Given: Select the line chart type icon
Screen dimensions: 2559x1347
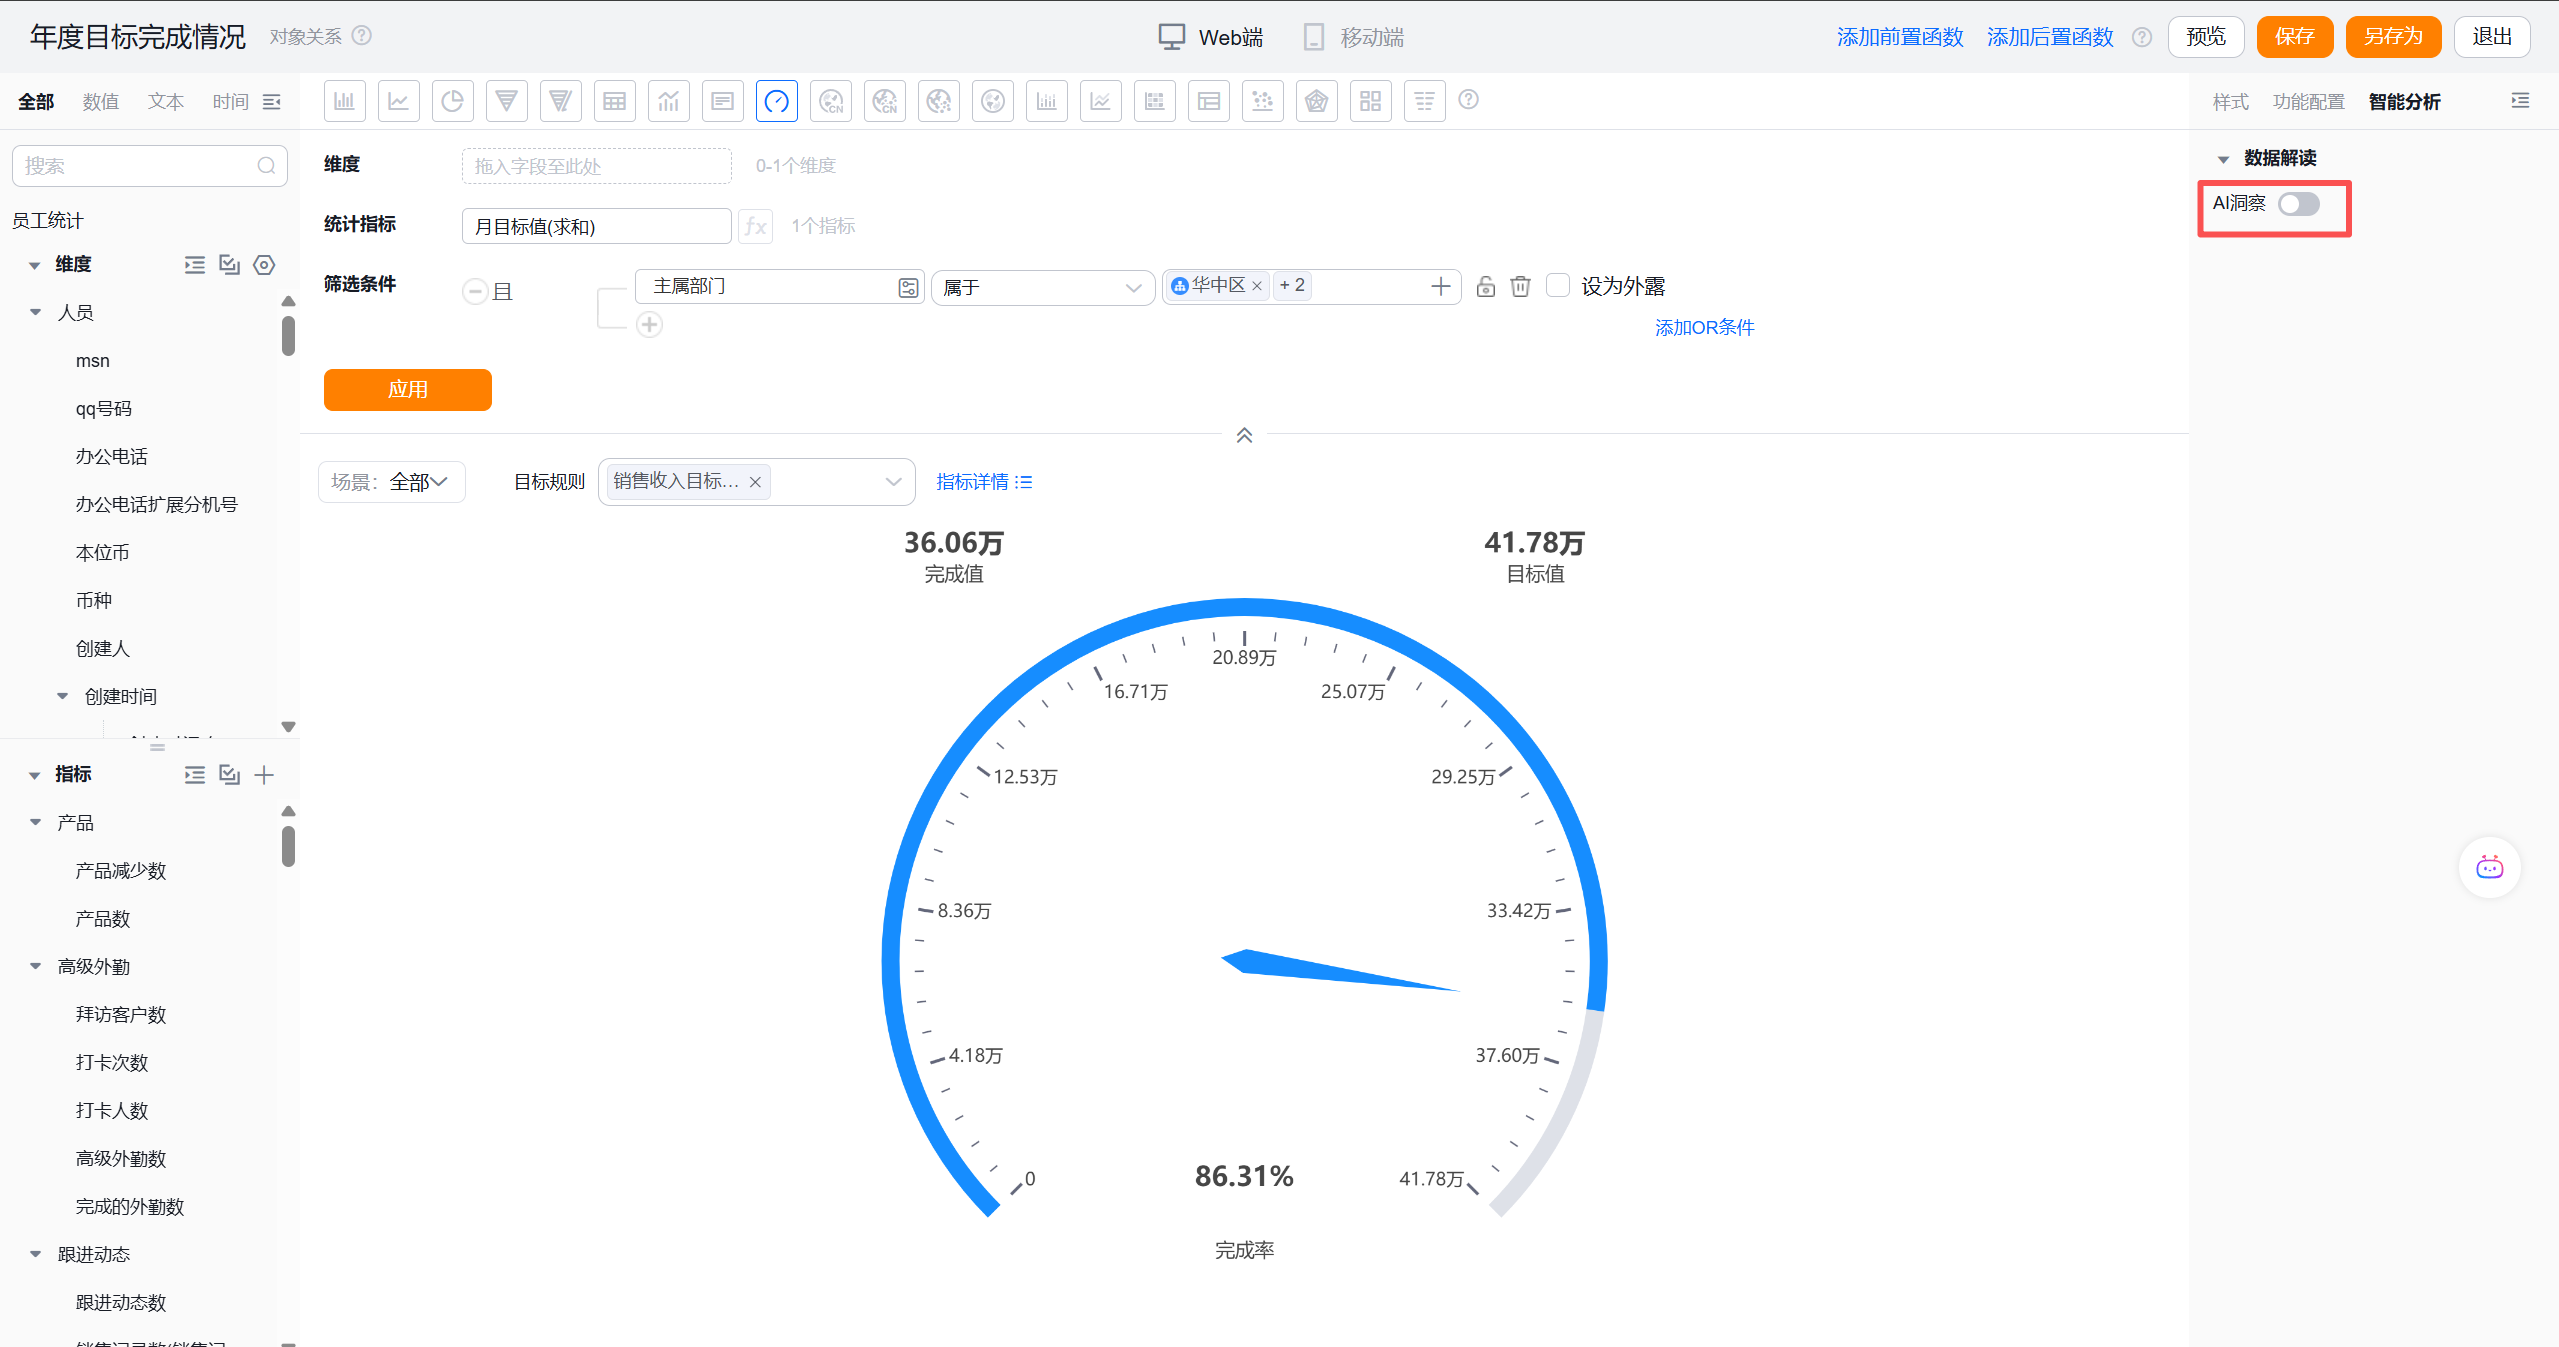Looking at the screenshot, I should (398, 101).
